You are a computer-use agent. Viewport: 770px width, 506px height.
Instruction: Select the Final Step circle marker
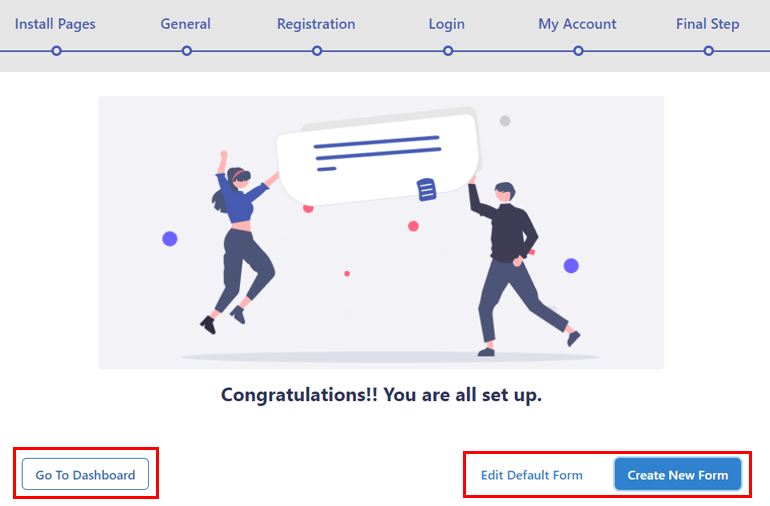(x=709, y=51)
